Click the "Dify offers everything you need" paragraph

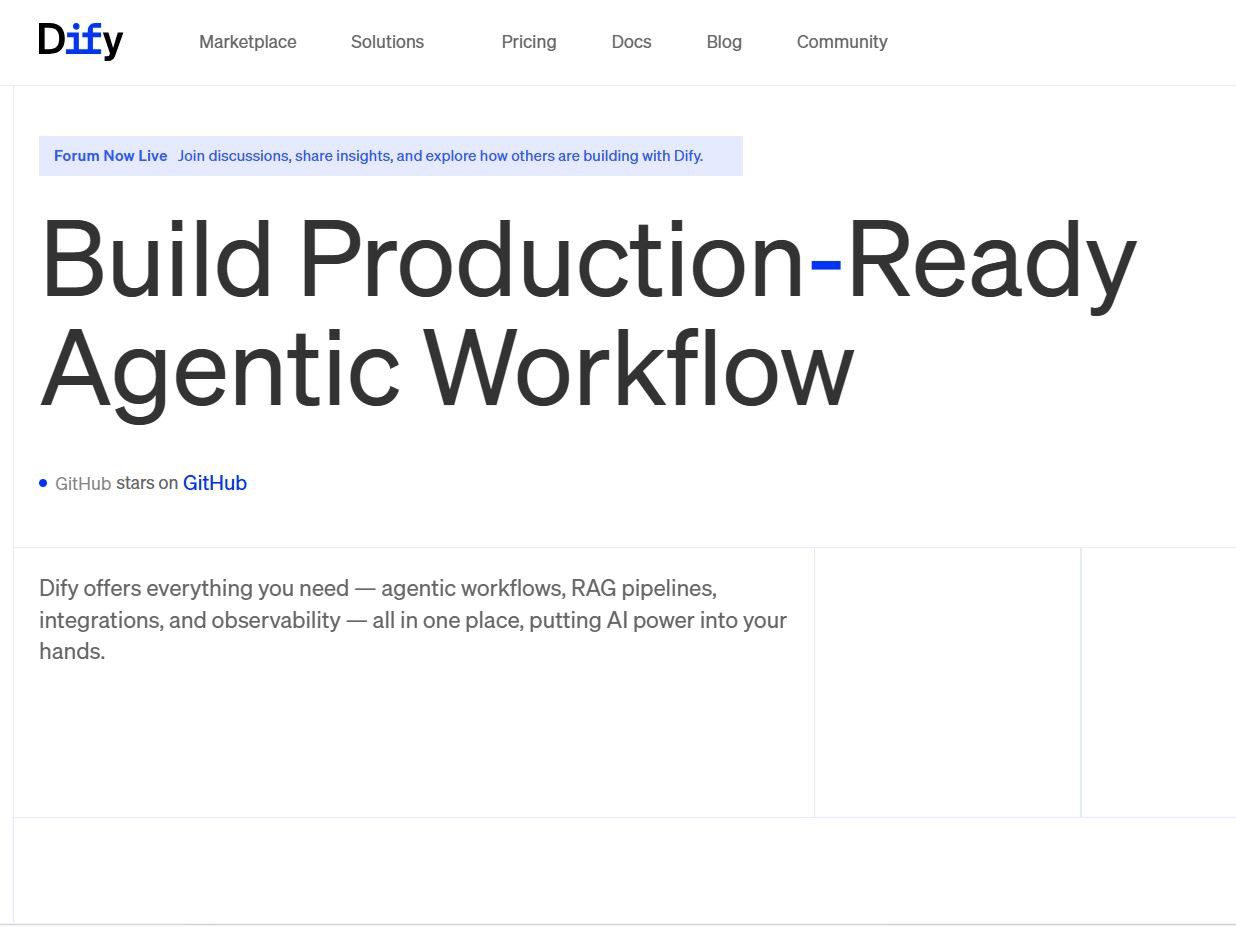pyautogui.click(x=413, y=620)
